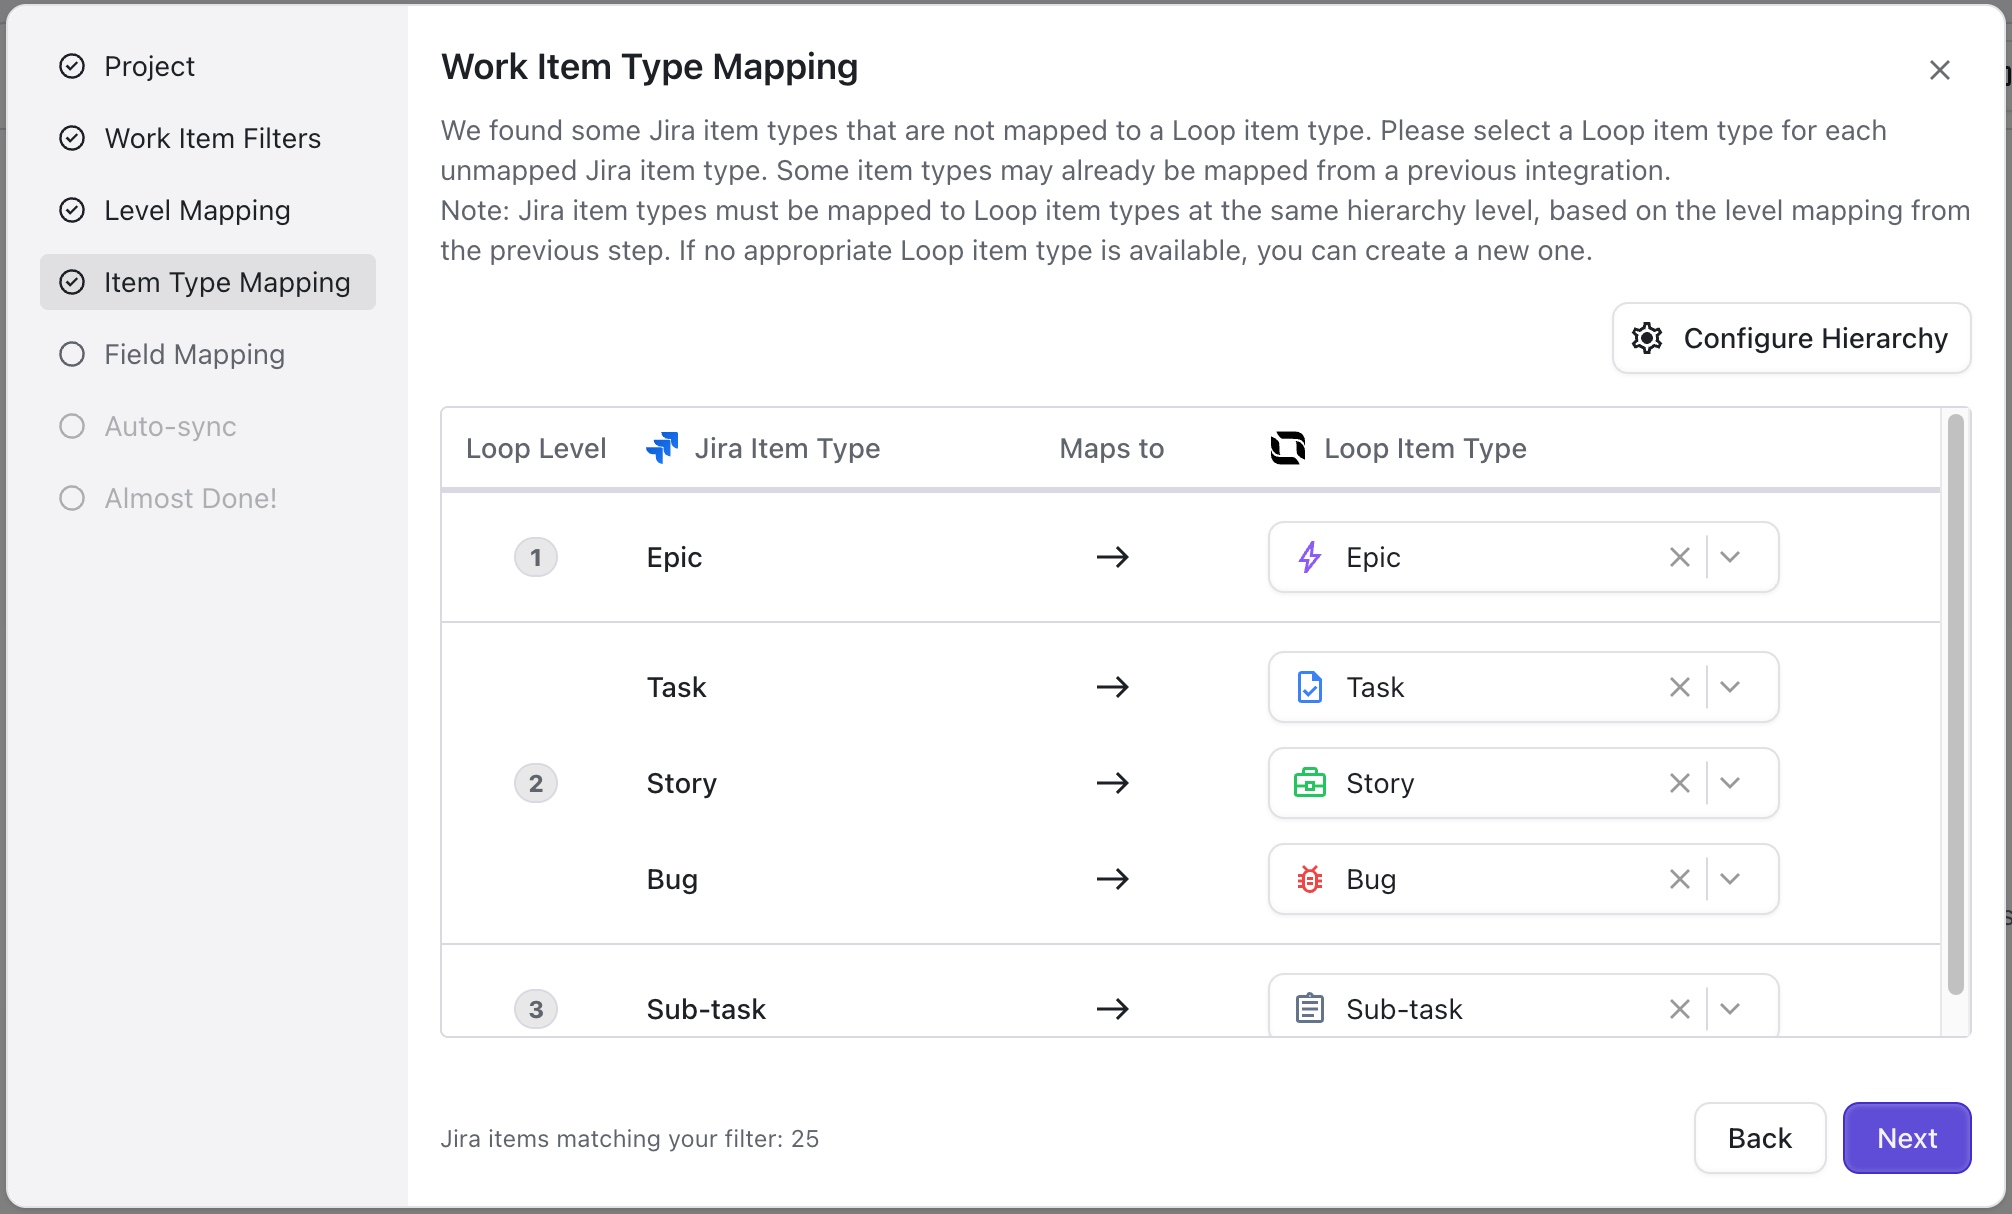
Task: Click the level 3 badge
Action: [536, 1009]
